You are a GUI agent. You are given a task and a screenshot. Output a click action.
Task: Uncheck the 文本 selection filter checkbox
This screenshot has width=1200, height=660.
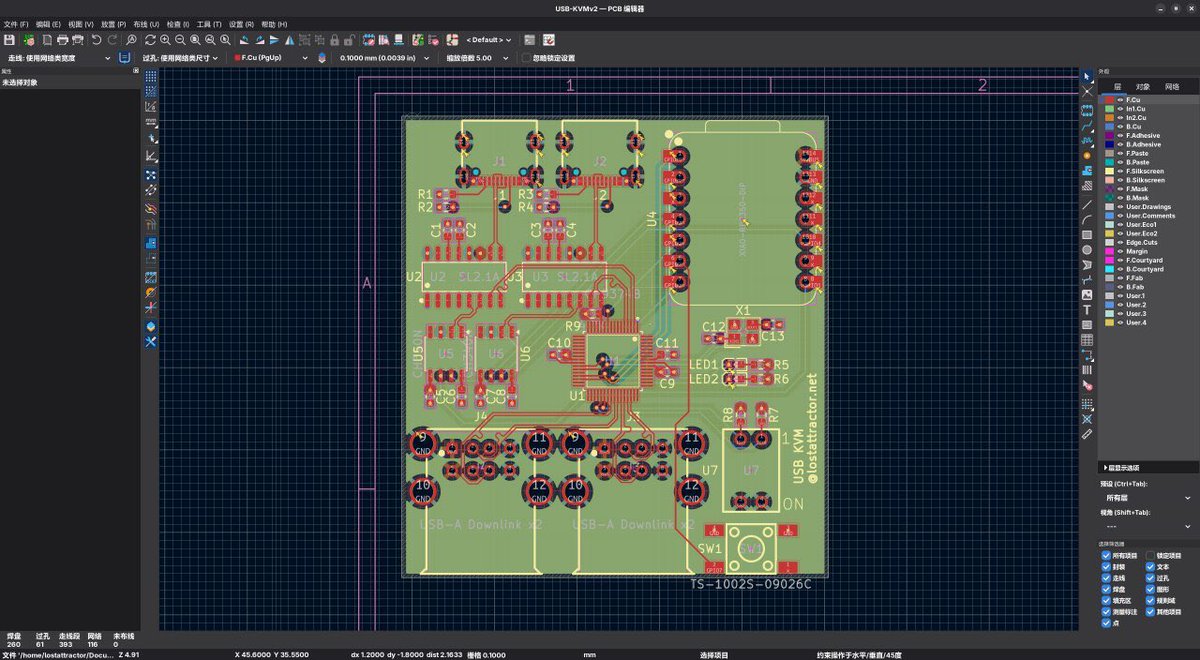pyautogui.click(x=1150, y=566)
